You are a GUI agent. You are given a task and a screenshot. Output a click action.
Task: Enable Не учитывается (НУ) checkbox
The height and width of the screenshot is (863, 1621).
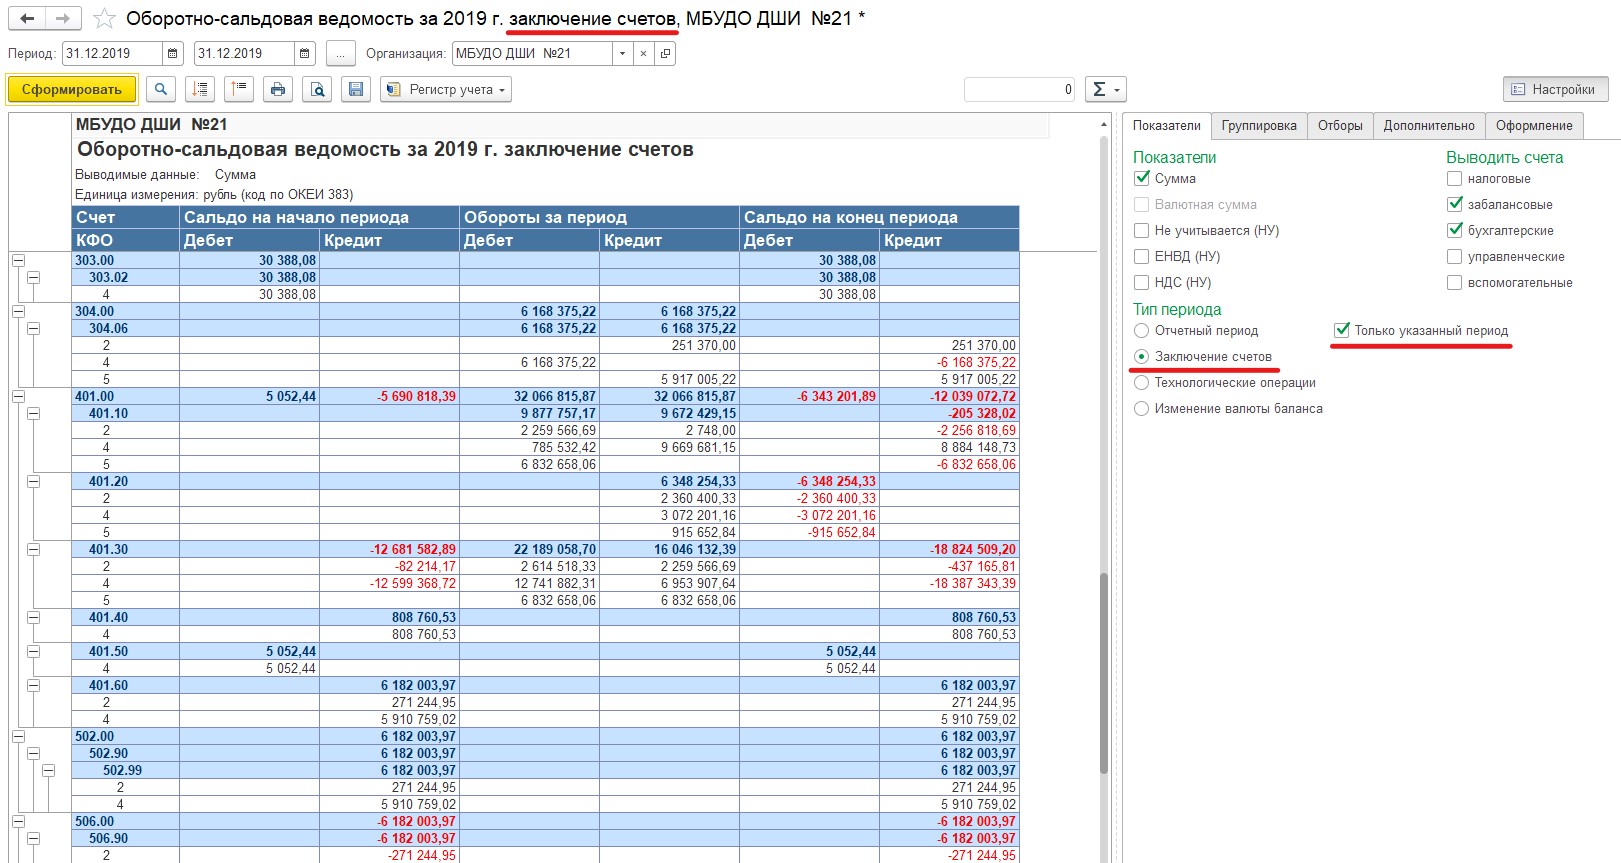pyautogui.click(x=1142, y=230)
